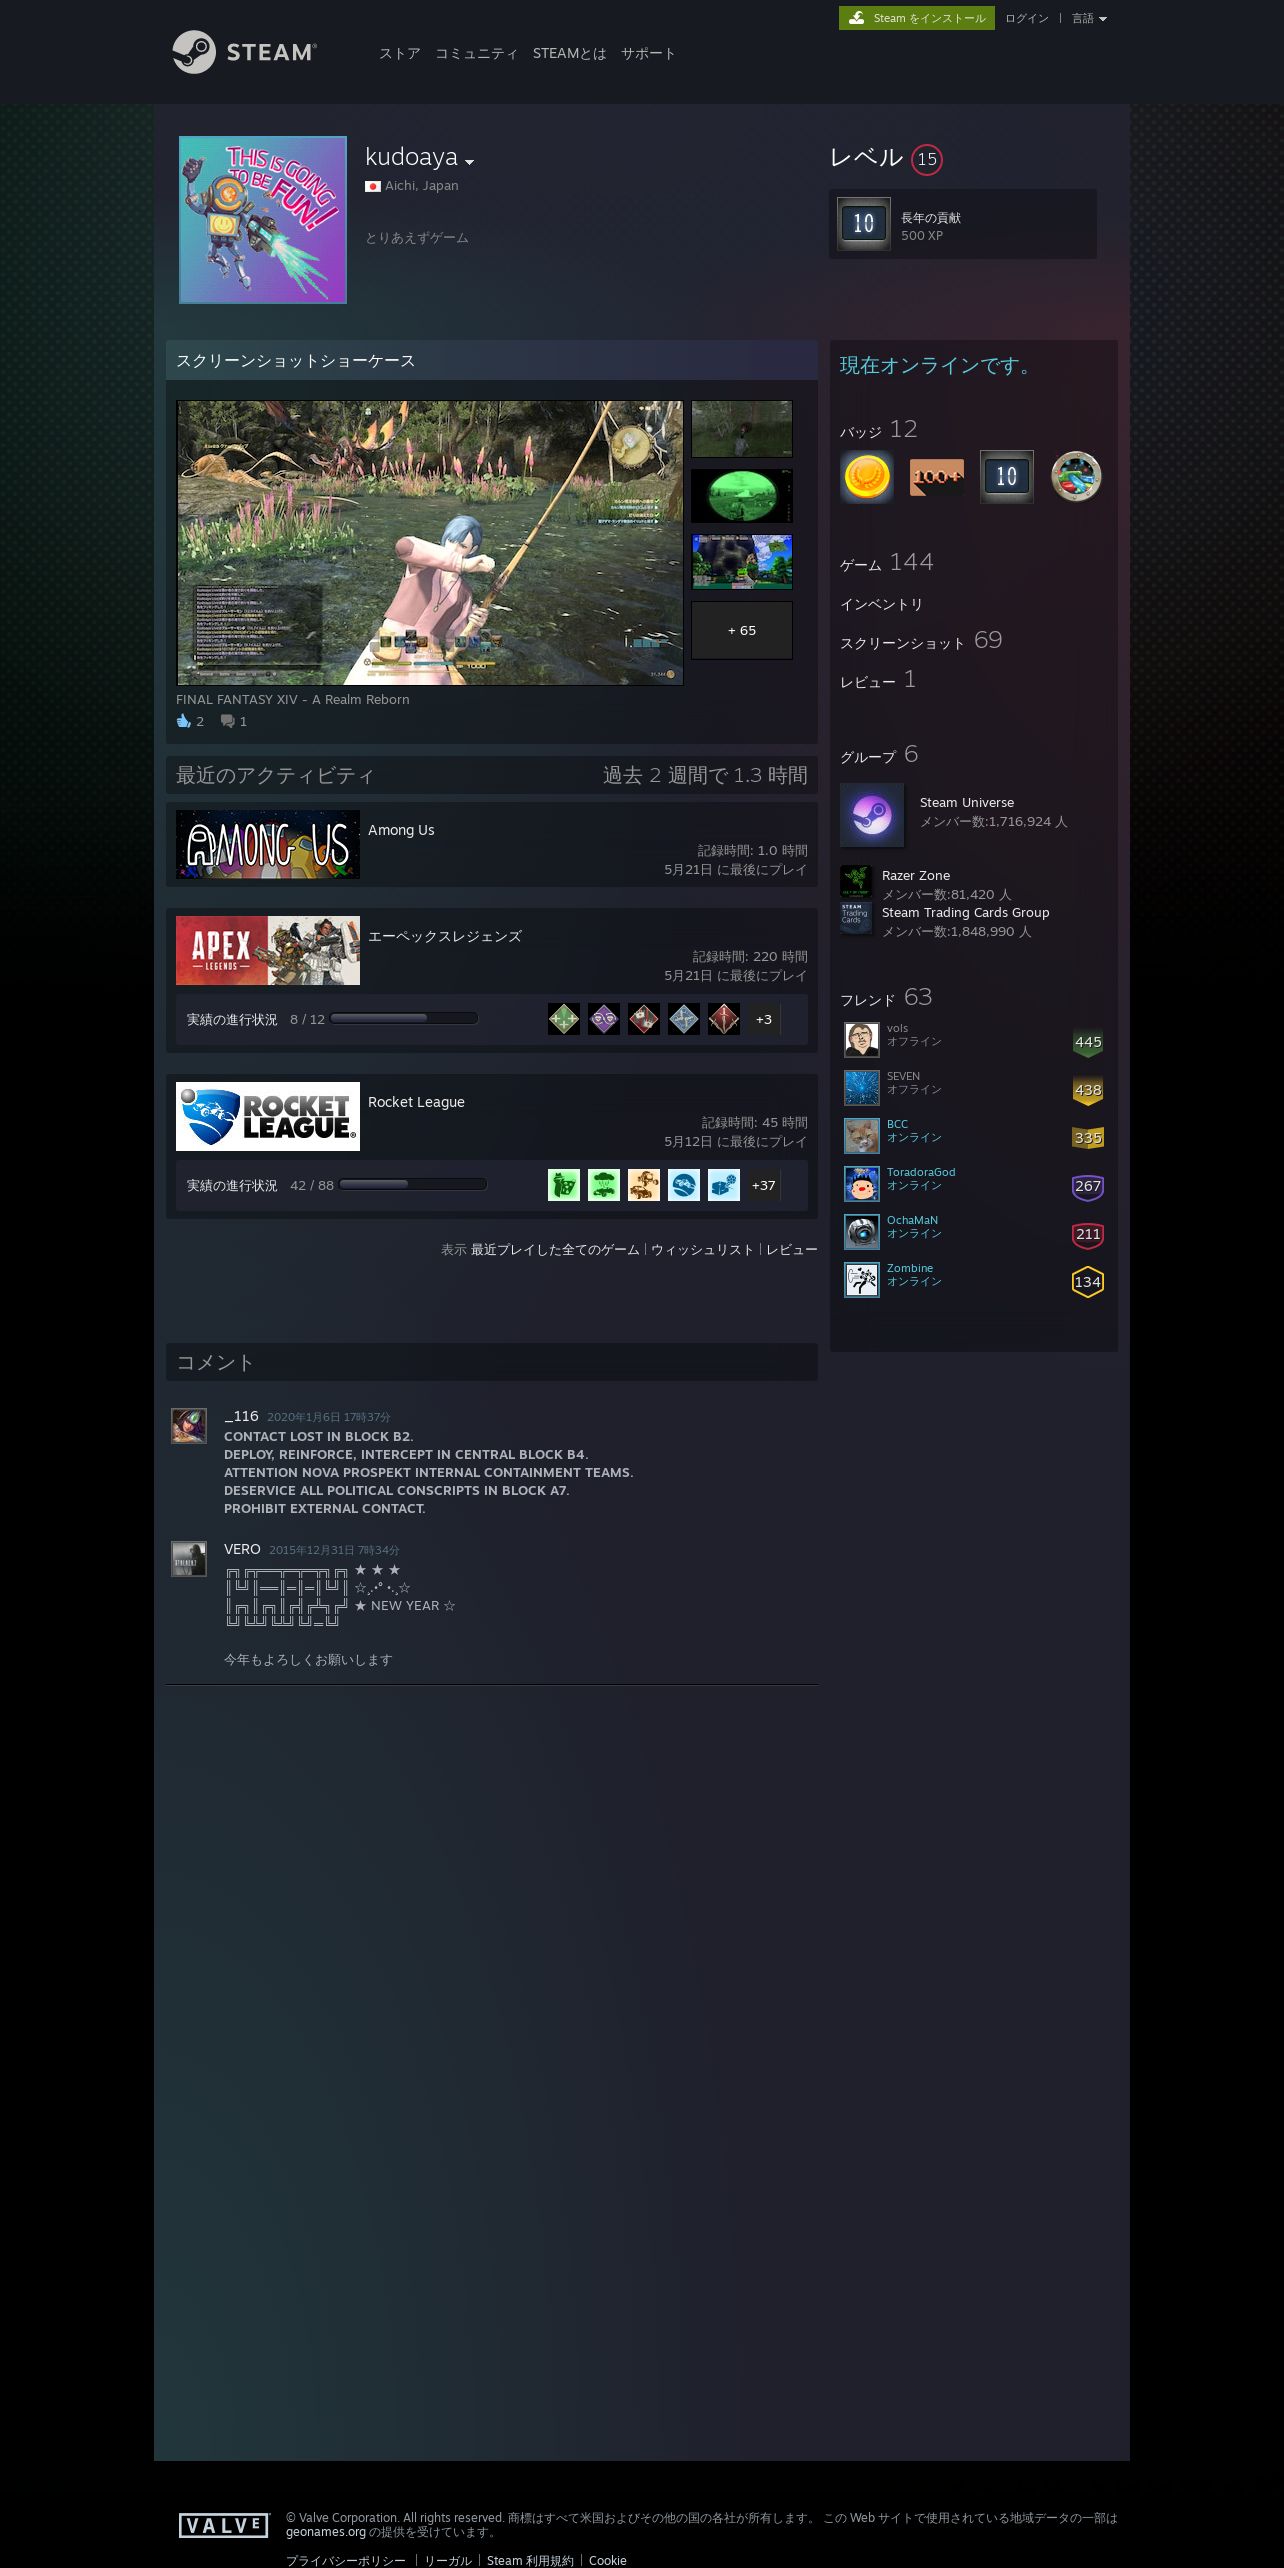The width and height of the screenshot is (1284, 2568).
Task: Open ToradoraGod friend avatar
Action: [x=861, y=1183]
